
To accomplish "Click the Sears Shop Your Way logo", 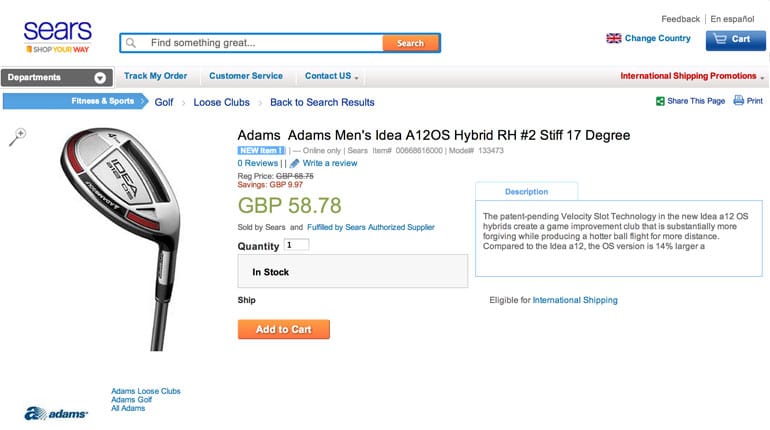I will pyautogui.click(x=57, y=37).
